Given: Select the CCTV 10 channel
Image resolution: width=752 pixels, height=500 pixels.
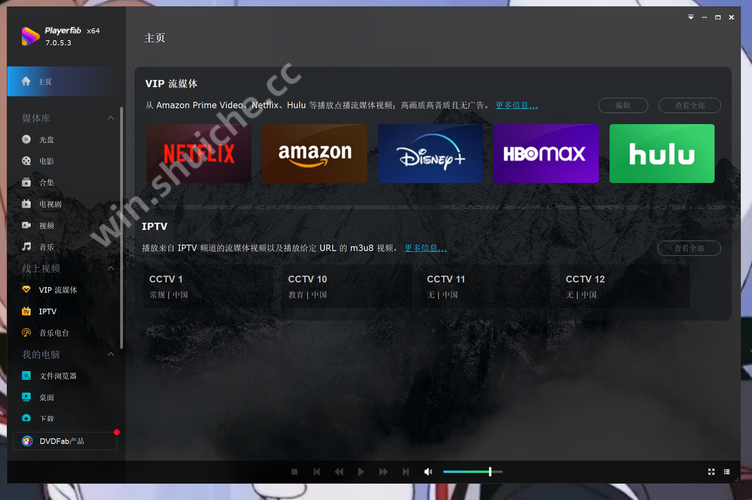Looking at the screenshot, I should [x=348, y=286].
